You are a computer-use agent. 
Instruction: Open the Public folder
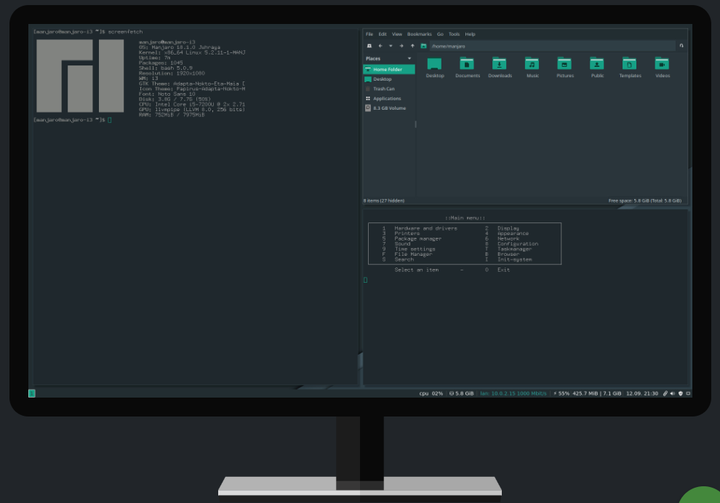pos(597,68)
